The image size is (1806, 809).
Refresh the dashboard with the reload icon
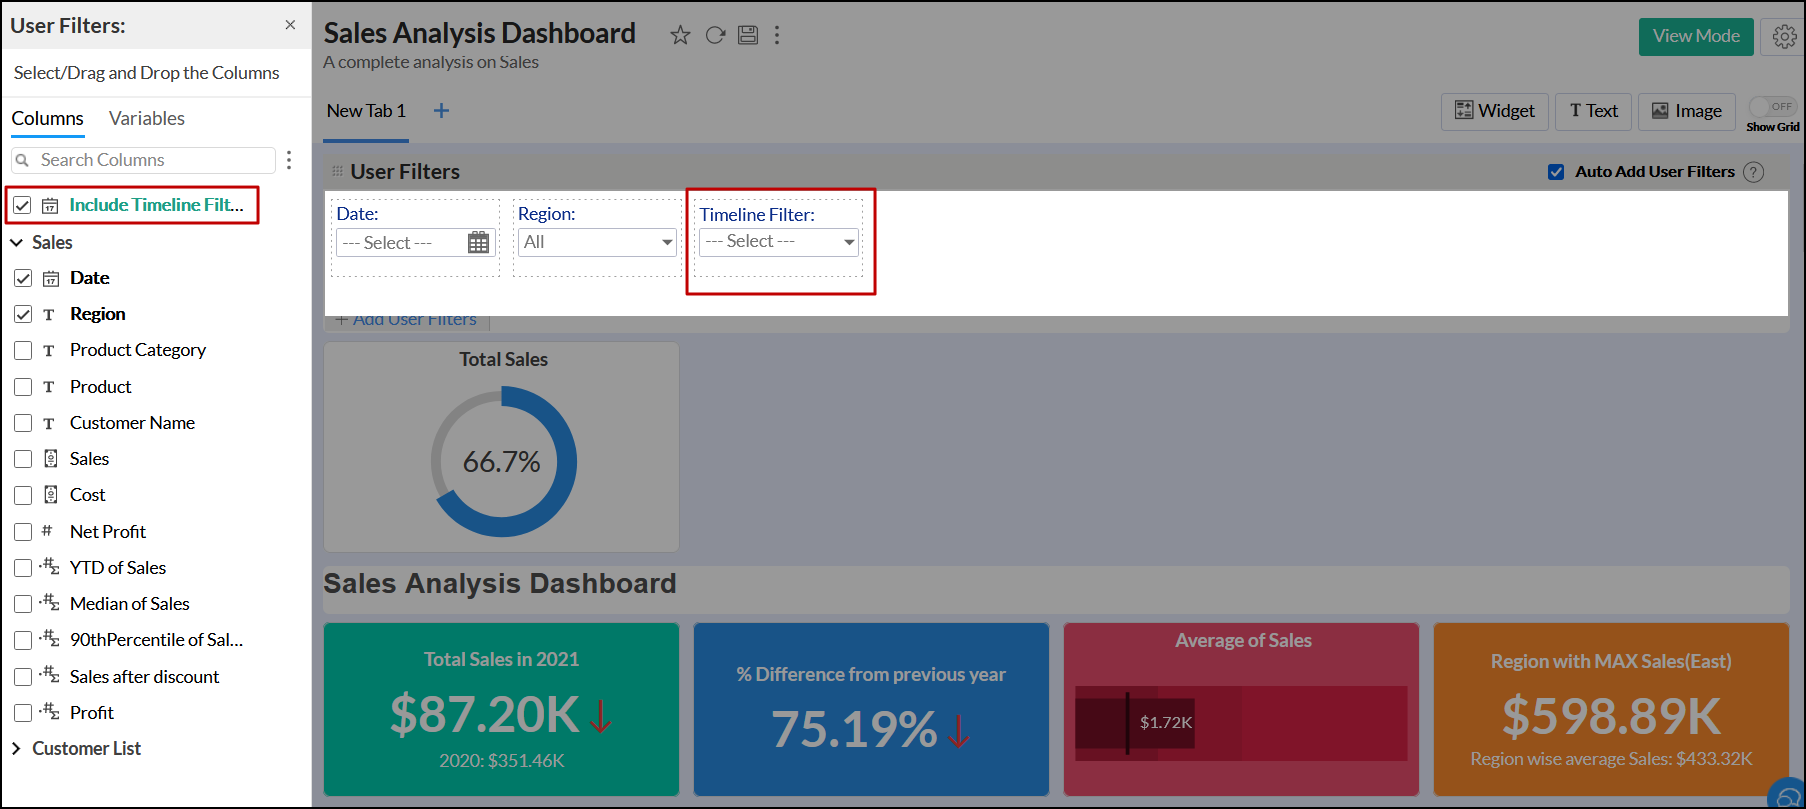715,35
